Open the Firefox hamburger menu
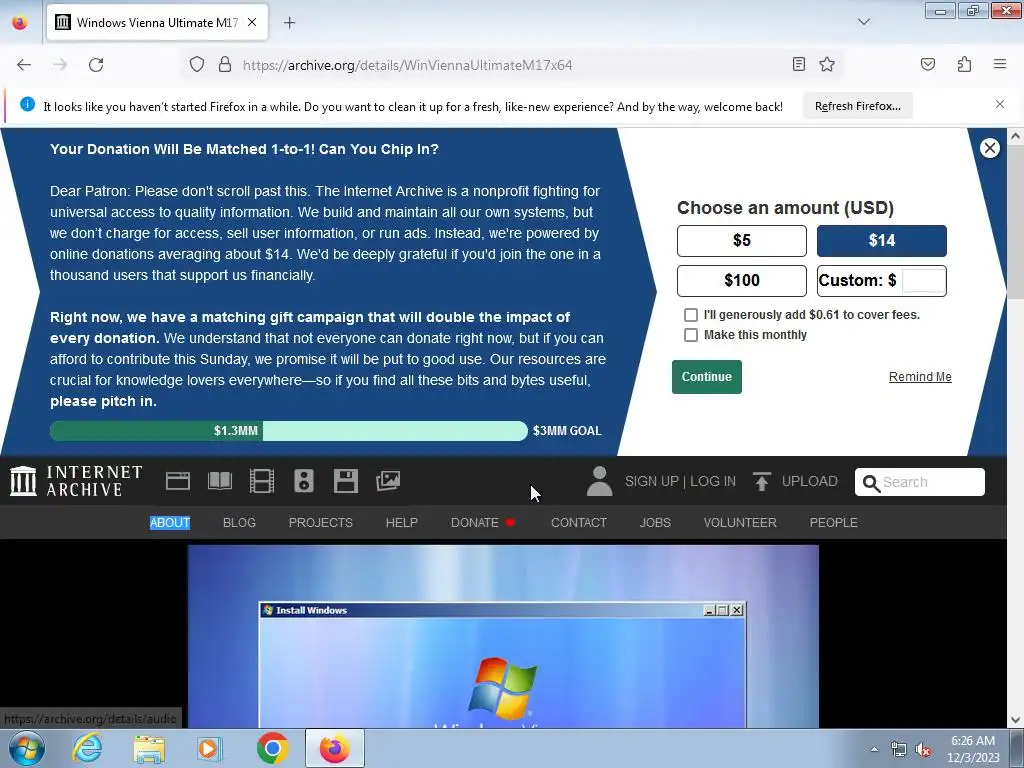Image resolution: width=1024 pixels, height=768 pixels. 999,64
